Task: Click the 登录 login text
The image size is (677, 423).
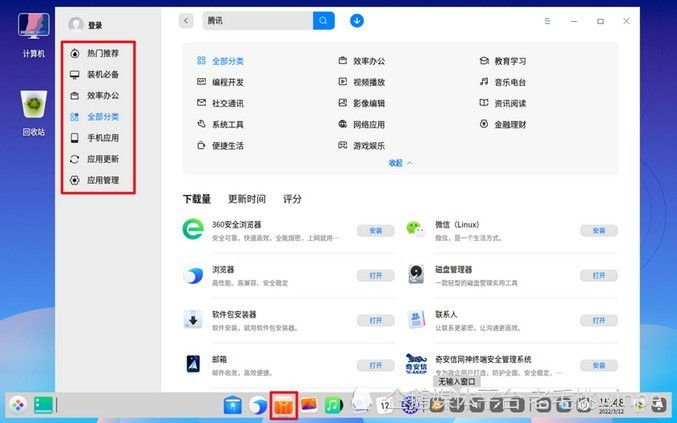Action: pos(95,25)
